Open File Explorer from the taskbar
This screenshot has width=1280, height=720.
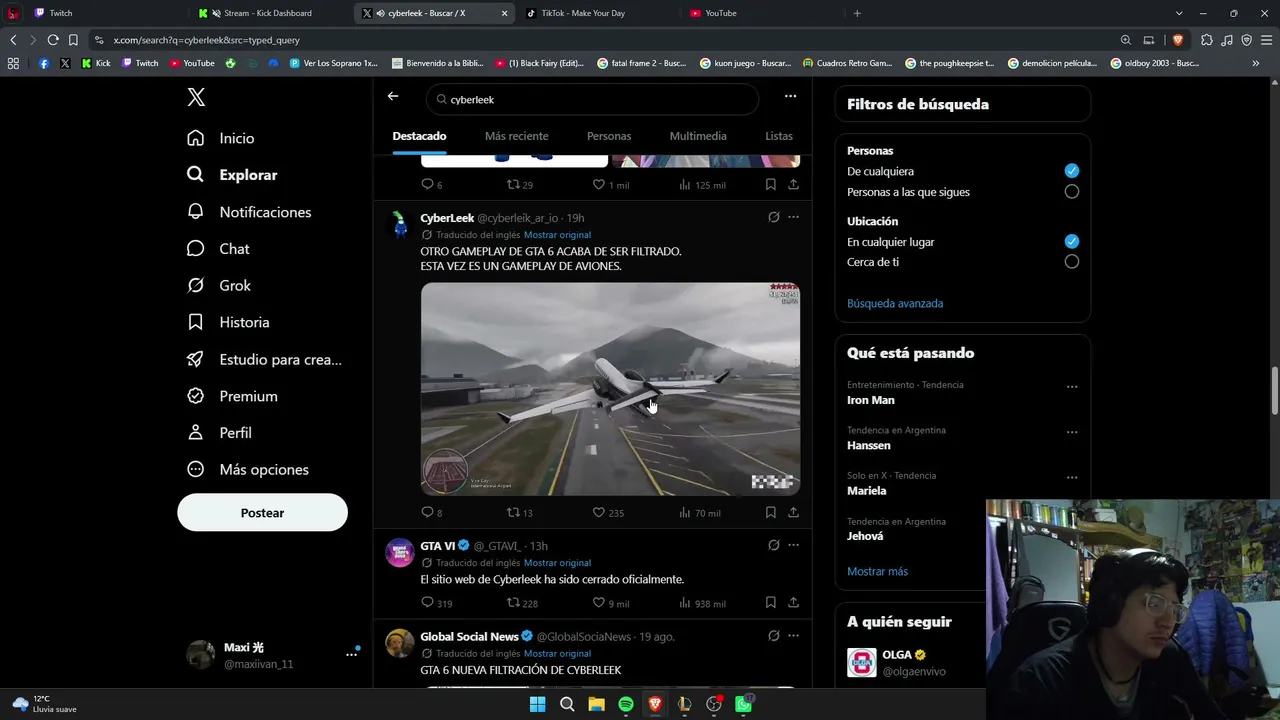coord(596,704)
